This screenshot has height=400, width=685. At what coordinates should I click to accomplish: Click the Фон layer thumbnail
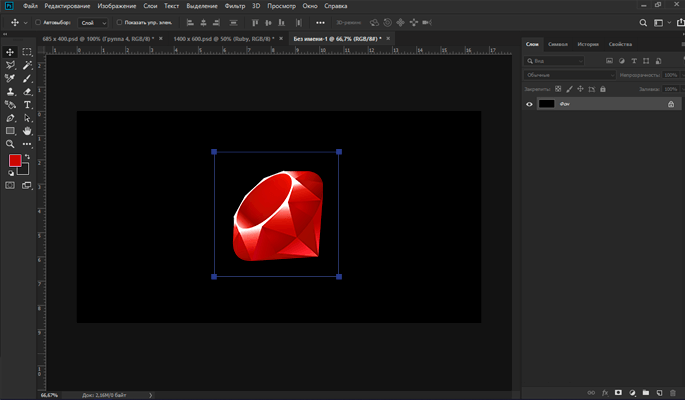(547, 104)
